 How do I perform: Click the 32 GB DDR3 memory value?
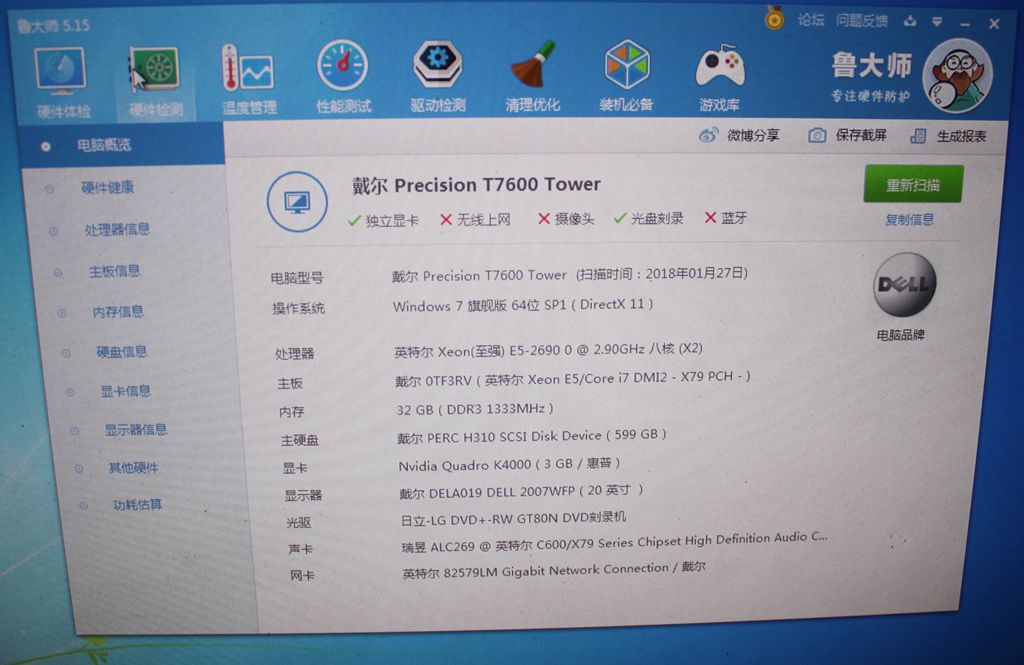tap(475, 409)
